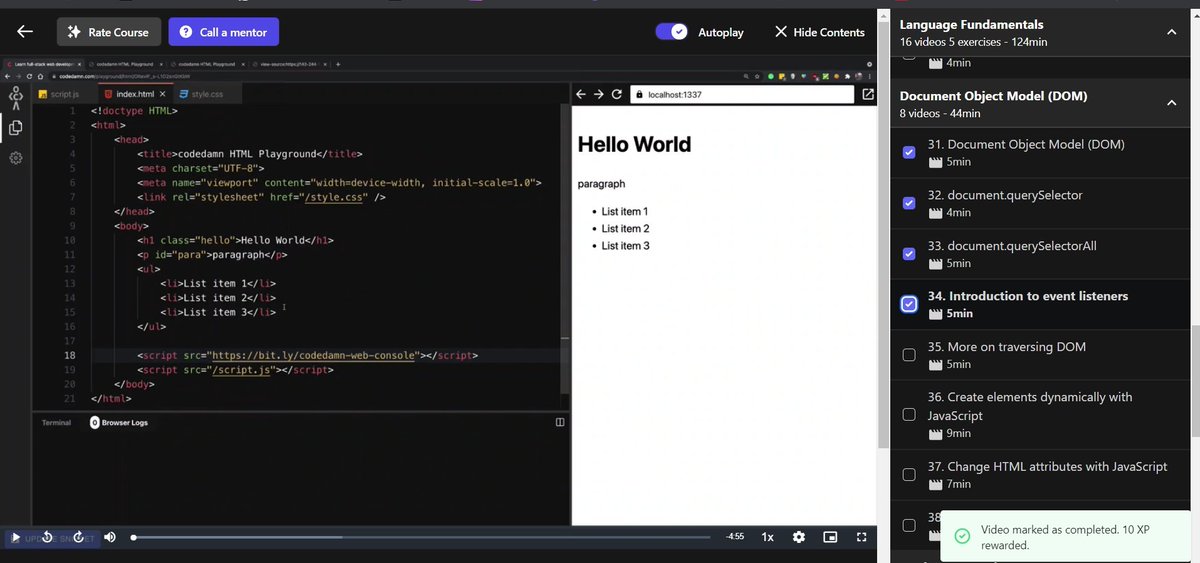Open lesson 31. Document Object Model (DOM)
Viewport: 1200px width, 563px height.
click(x=1026, y=144)
